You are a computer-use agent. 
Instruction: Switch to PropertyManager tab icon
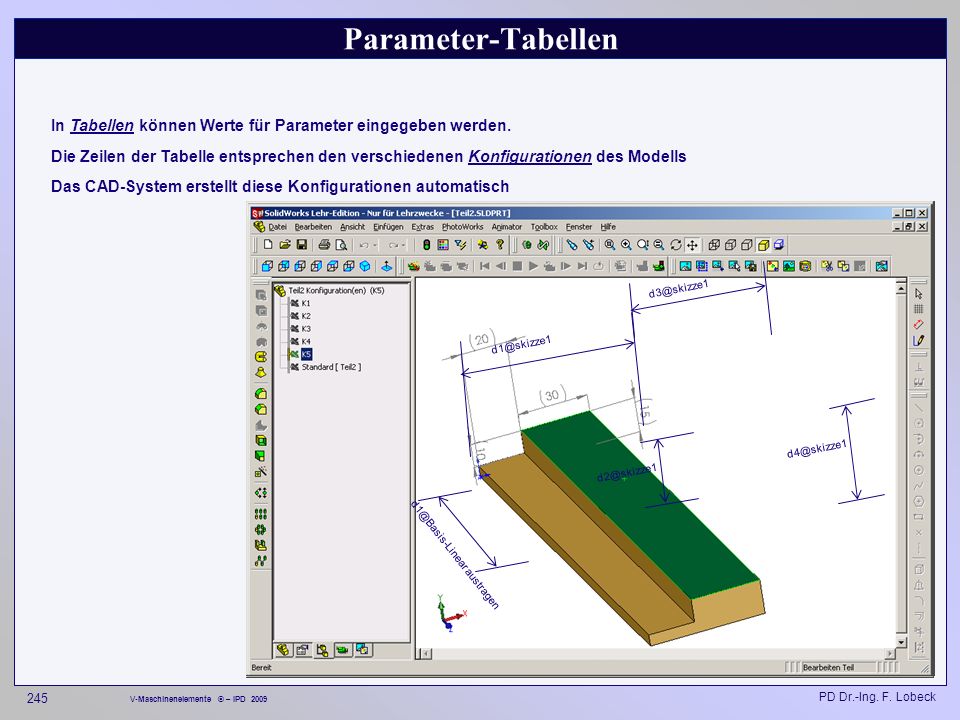[302, 650]
